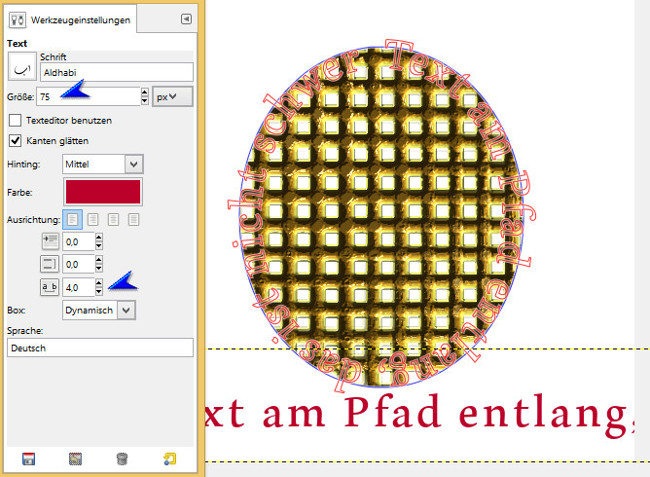Decrease line spacing value
Viewport: 650px width, 477px height.
(99, 268)
